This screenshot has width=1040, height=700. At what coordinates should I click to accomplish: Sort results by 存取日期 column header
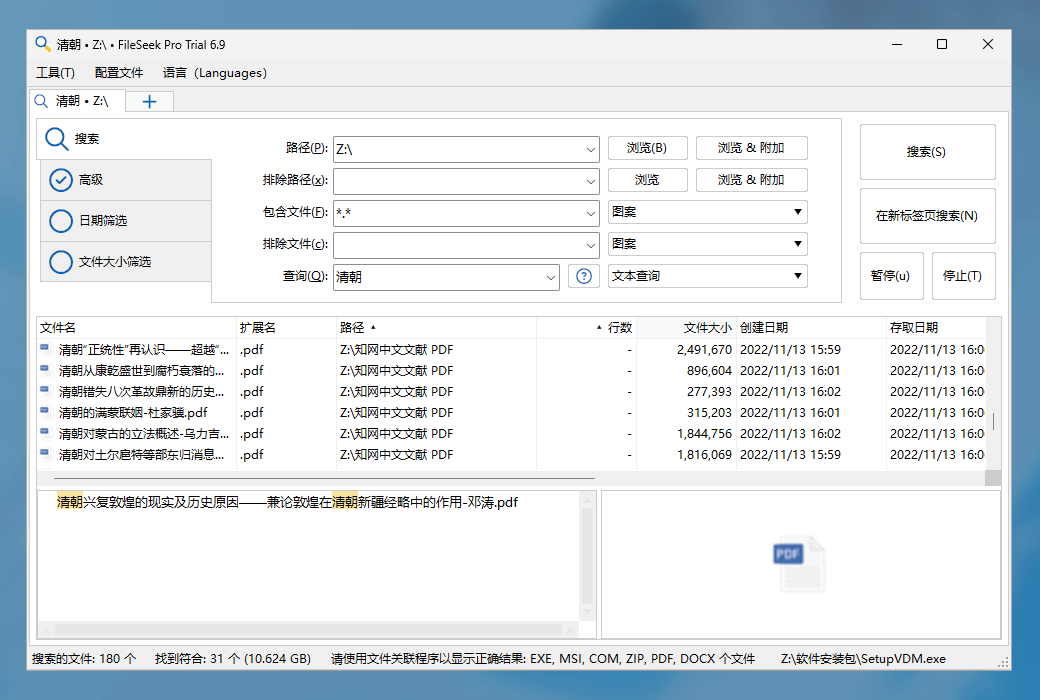click(936, 328)
